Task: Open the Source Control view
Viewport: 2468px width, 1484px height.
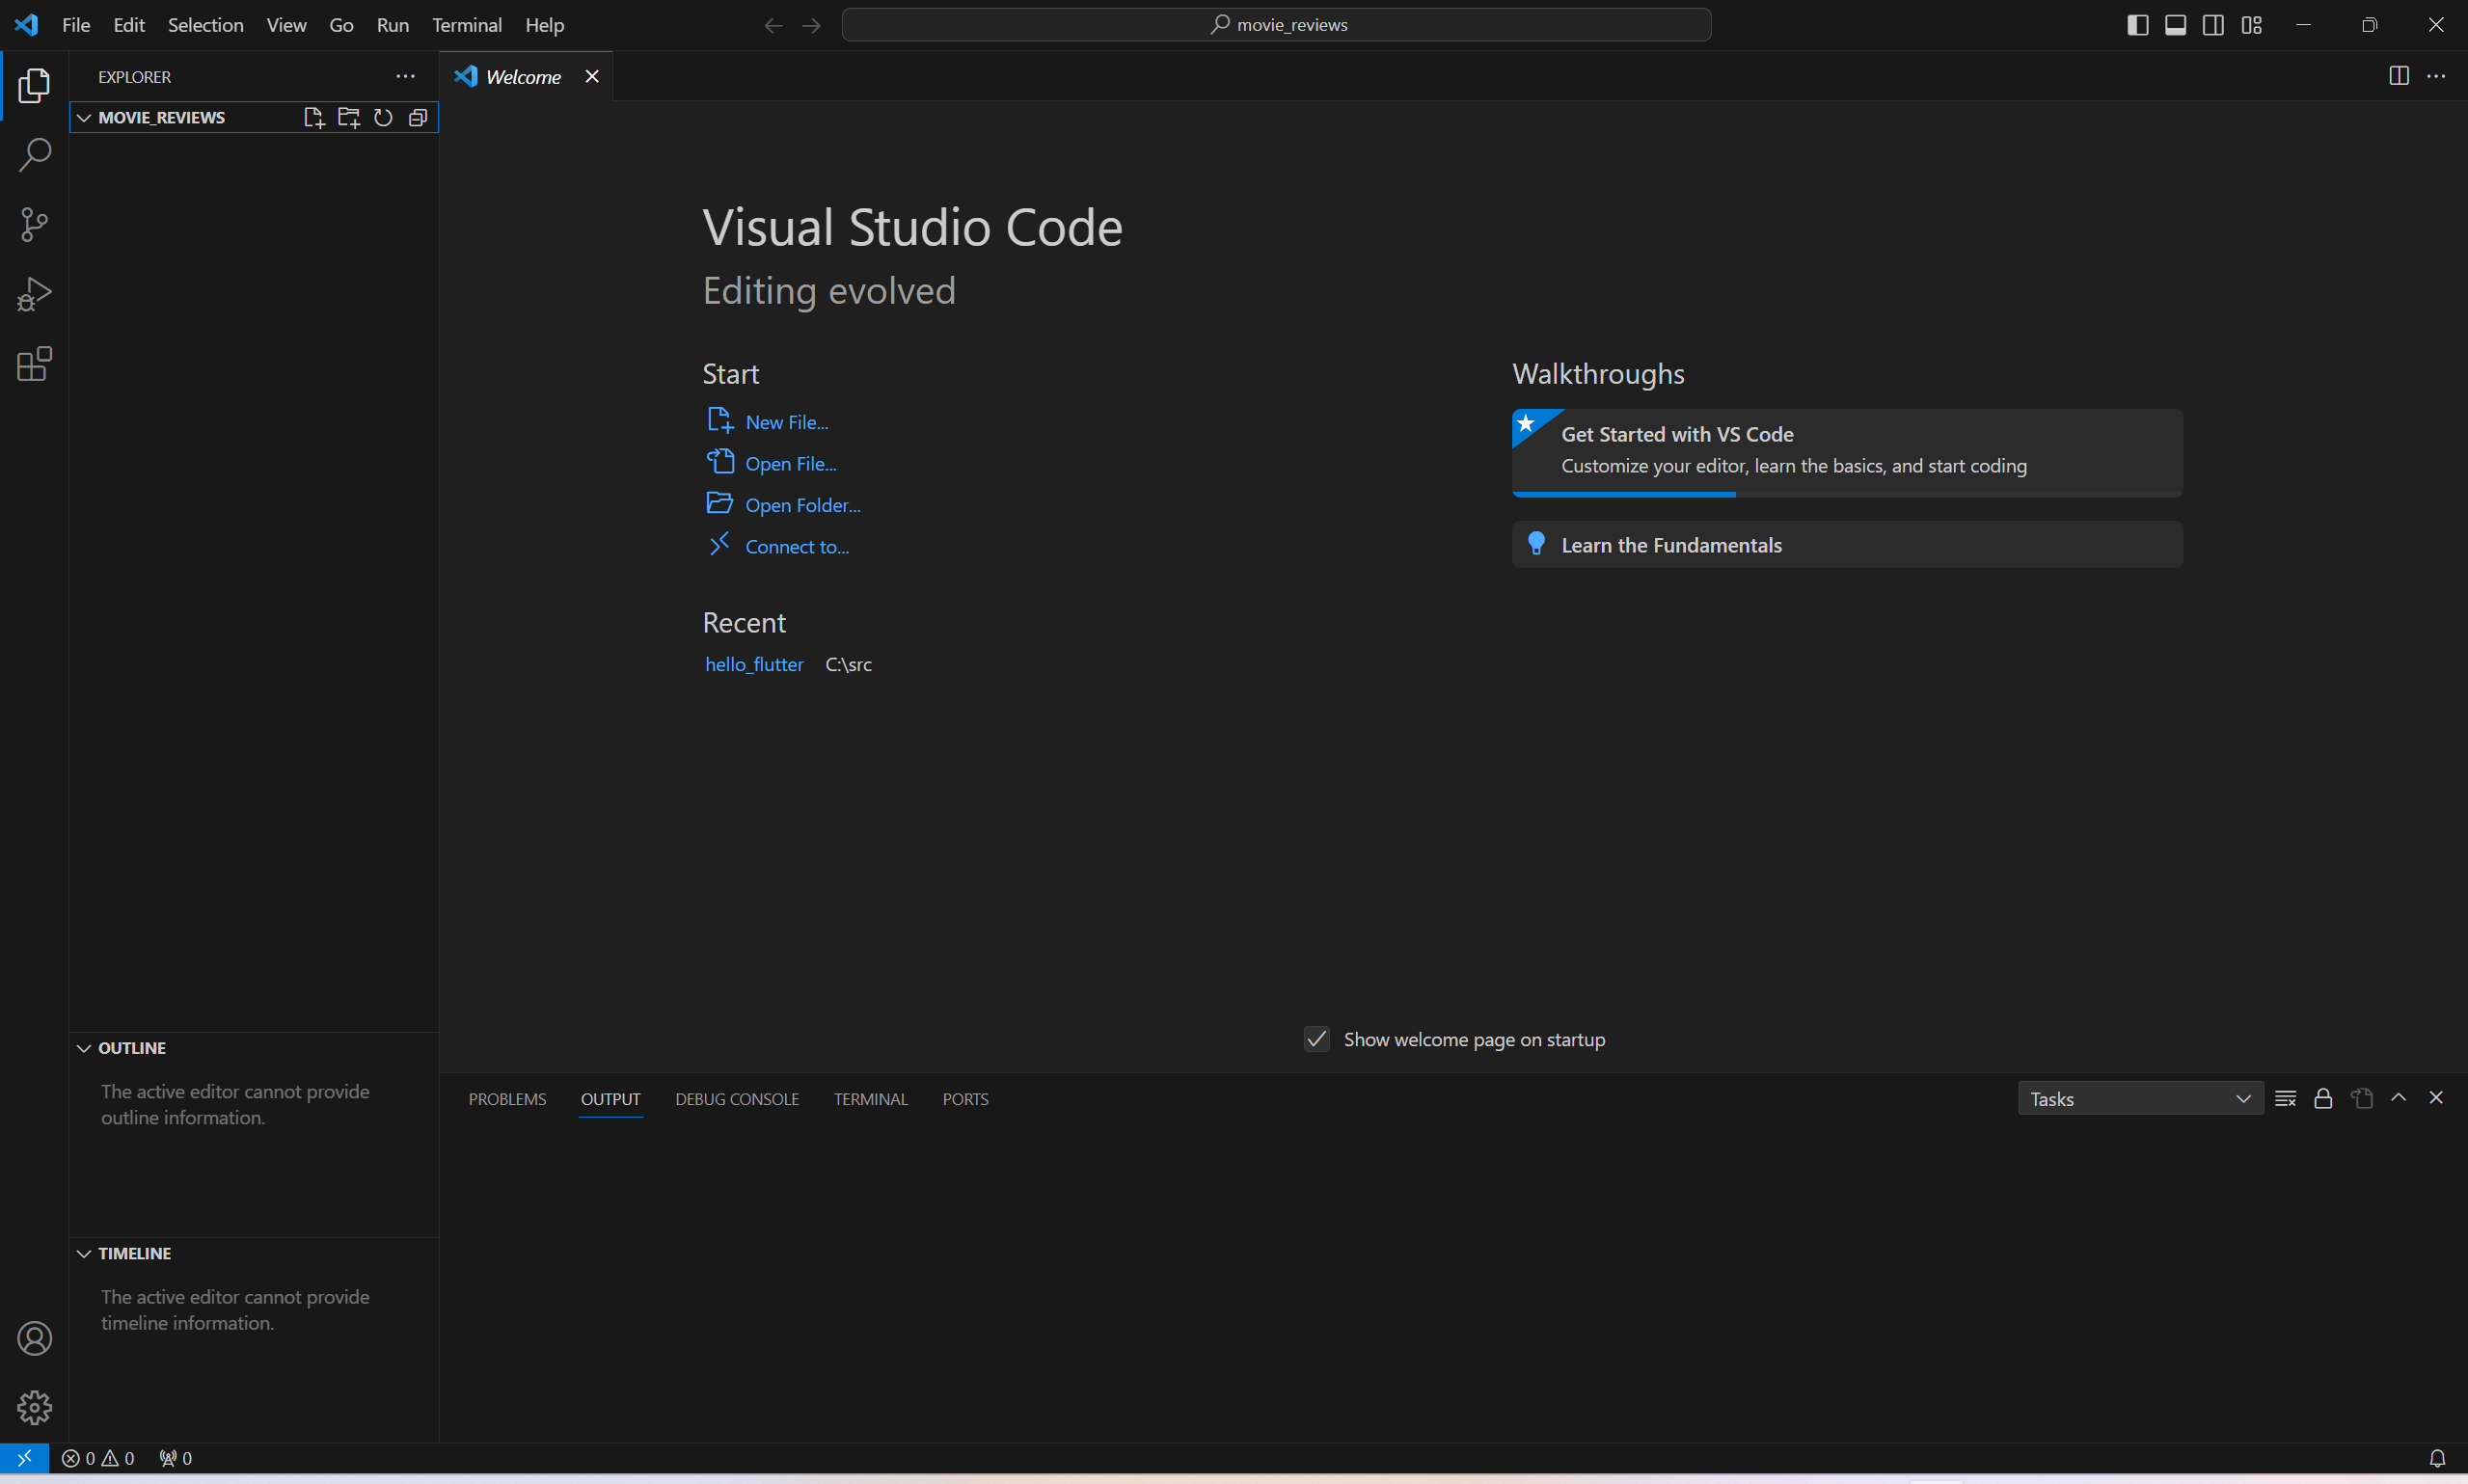Action: click(34, 224)
